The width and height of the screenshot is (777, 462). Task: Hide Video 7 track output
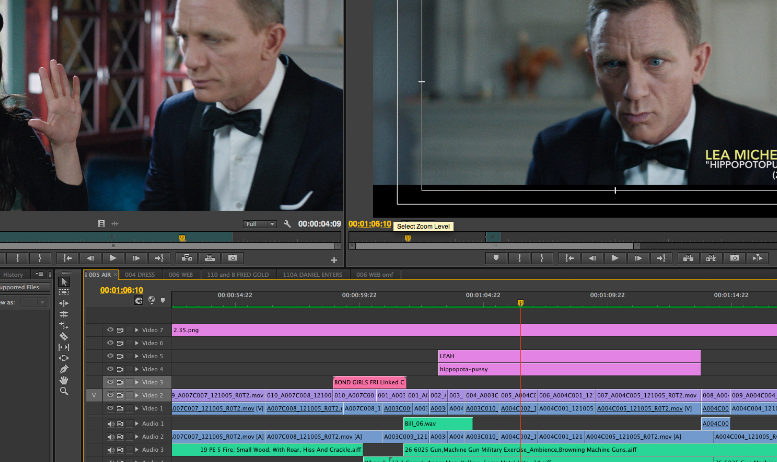[110, 330]
